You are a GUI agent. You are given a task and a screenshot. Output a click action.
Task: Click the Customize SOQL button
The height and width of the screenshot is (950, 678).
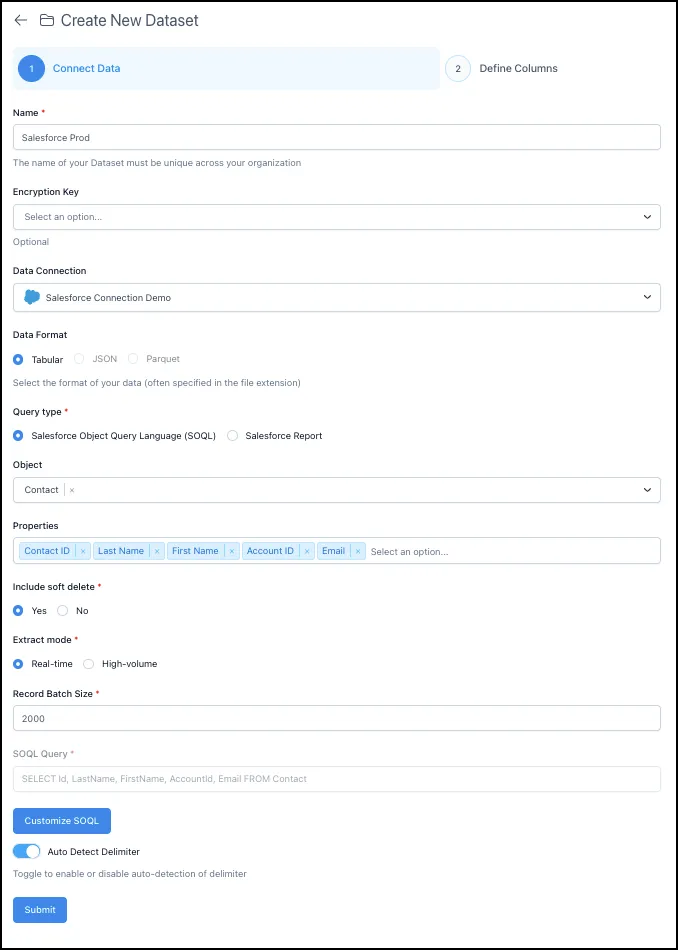62,821
